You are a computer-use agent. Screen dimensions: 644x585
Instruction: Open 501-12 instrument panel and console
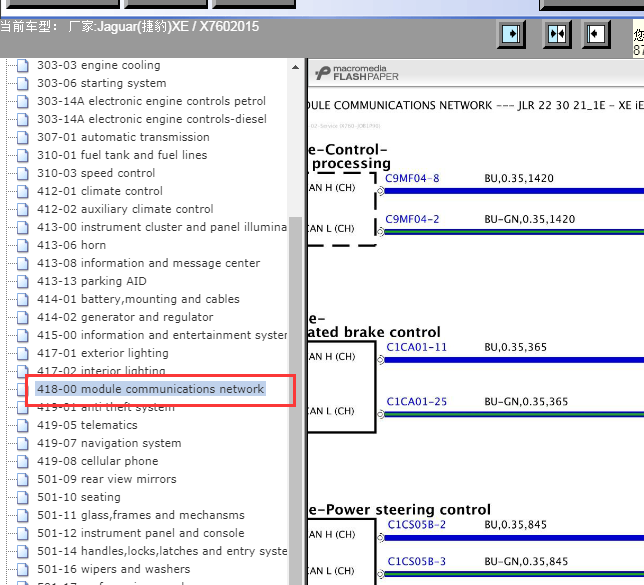(x=141, y=533)
